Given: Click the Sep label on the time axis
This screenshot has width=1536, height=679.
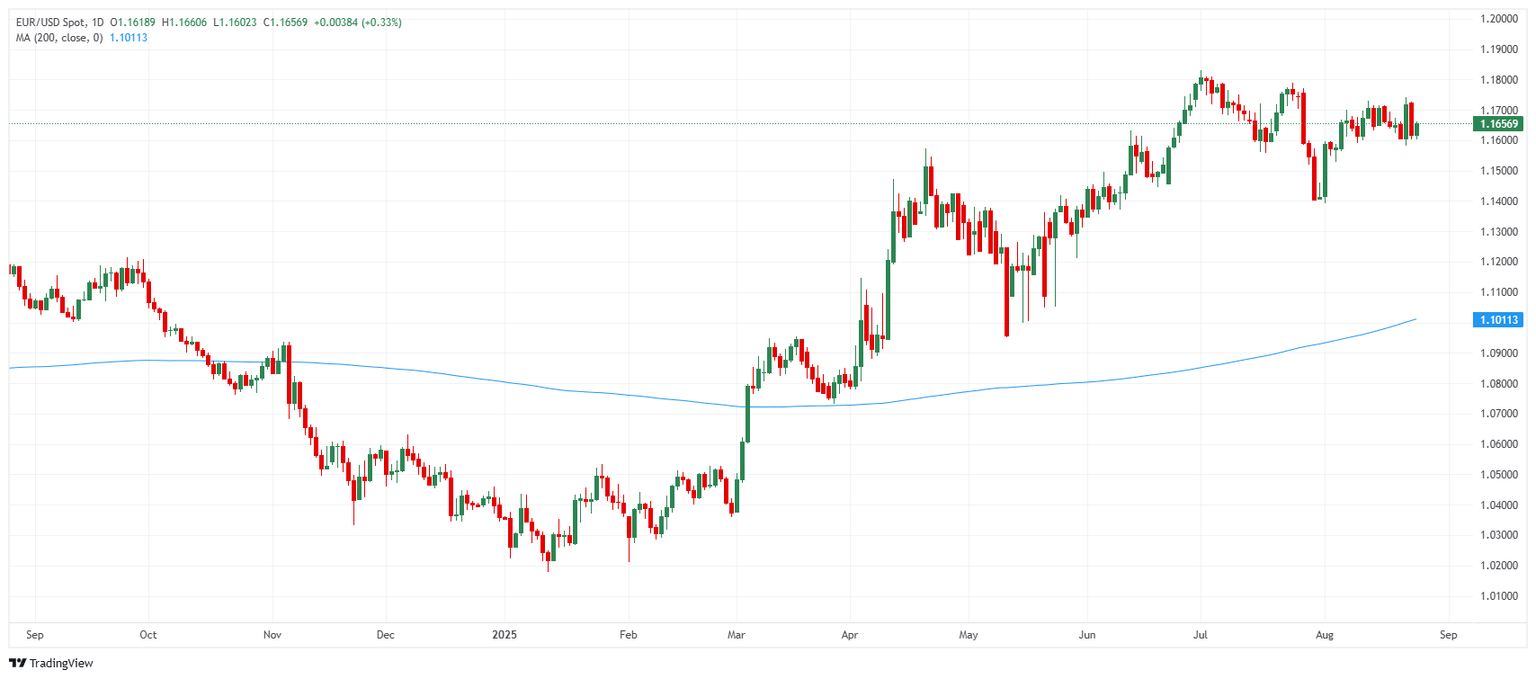Looking at the screenshot, I should pos(36,634).
